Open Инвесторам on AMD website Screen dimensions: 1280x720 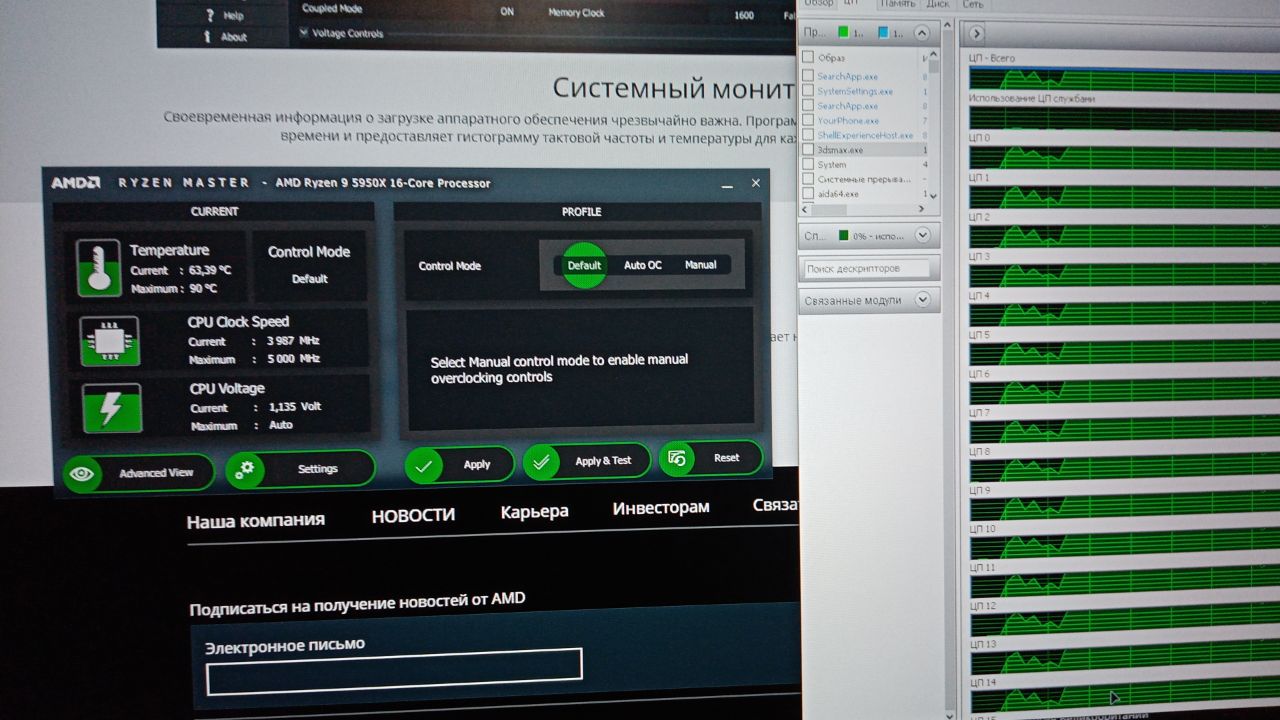coord(661,507)
